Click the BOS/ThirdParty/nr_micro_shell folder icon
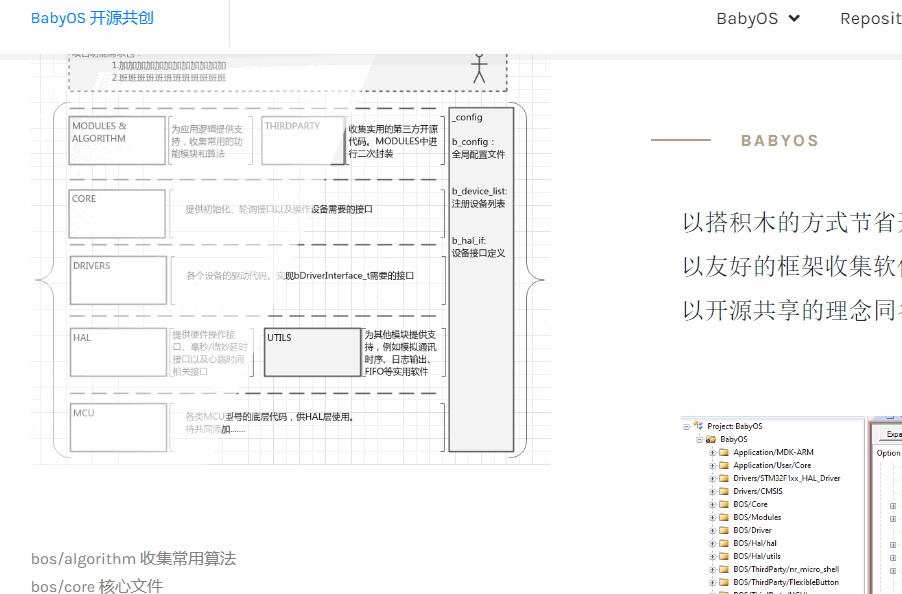This screenshot has width=902, height=594. [x=724, y=569]
